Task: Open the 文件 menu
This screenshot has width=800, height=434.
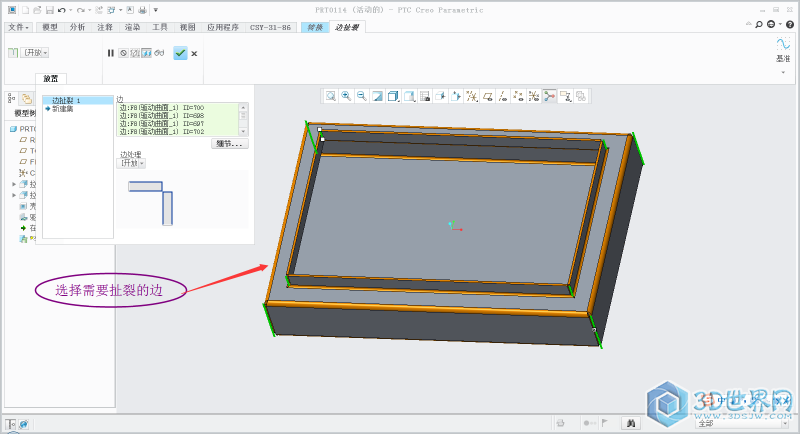Action: pyautogui.click(x=18, y=27)
